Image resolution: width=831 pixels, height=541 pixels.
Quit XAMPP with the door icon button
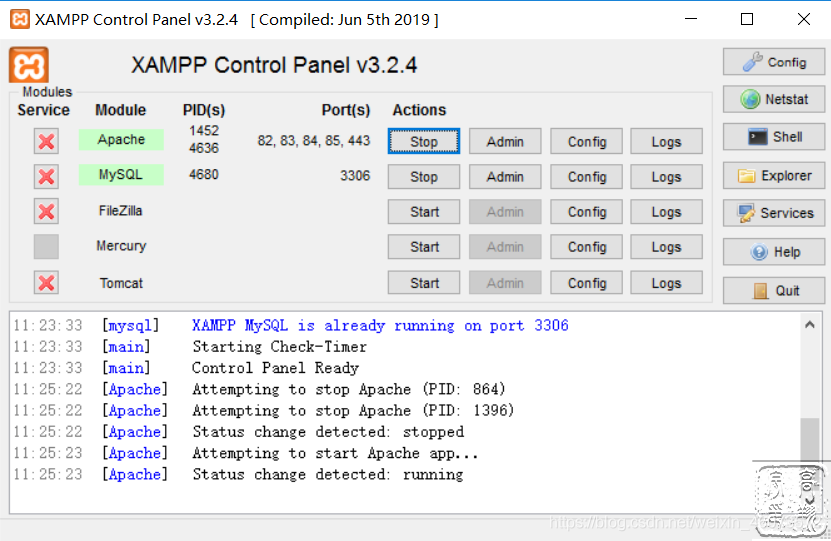point(774,290)
